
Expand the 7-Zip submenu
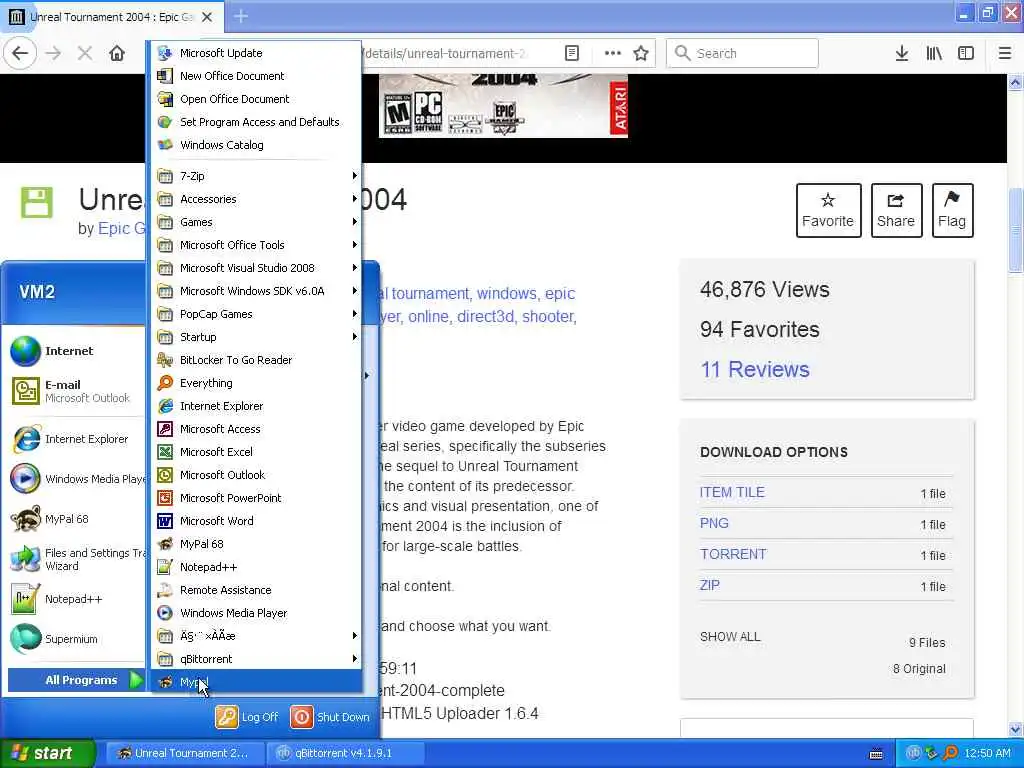(x=256, y=176)
